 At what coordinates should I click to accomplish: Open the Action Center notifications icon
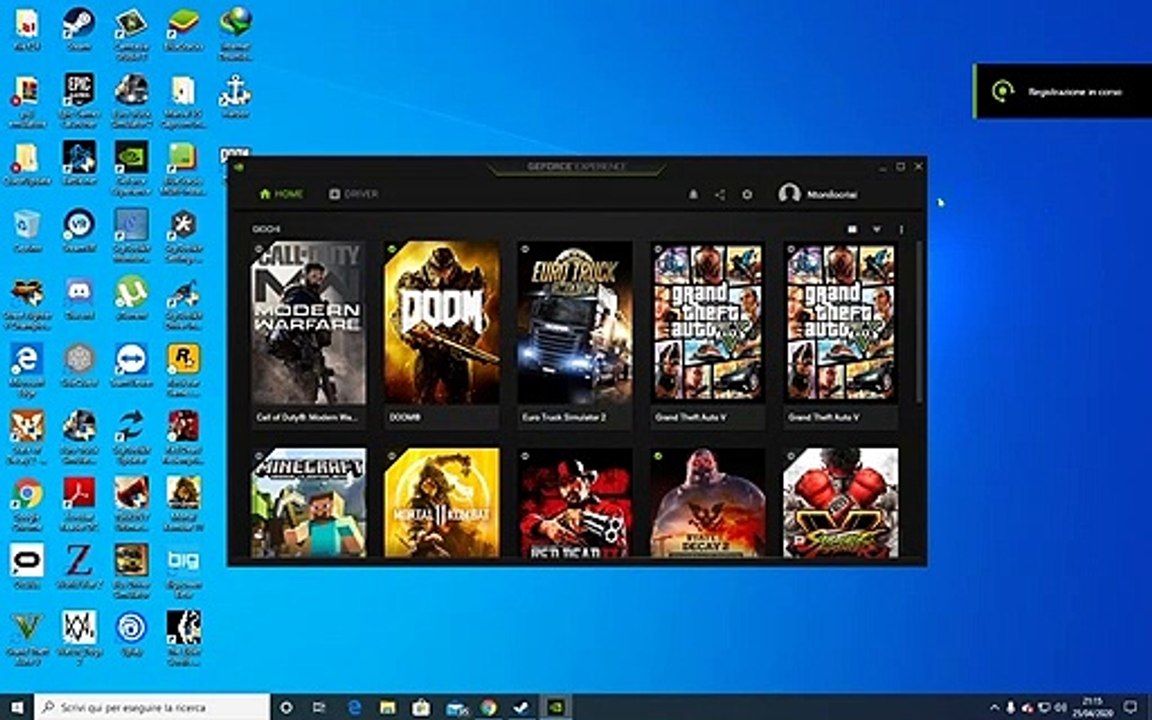coord(1131,708)
